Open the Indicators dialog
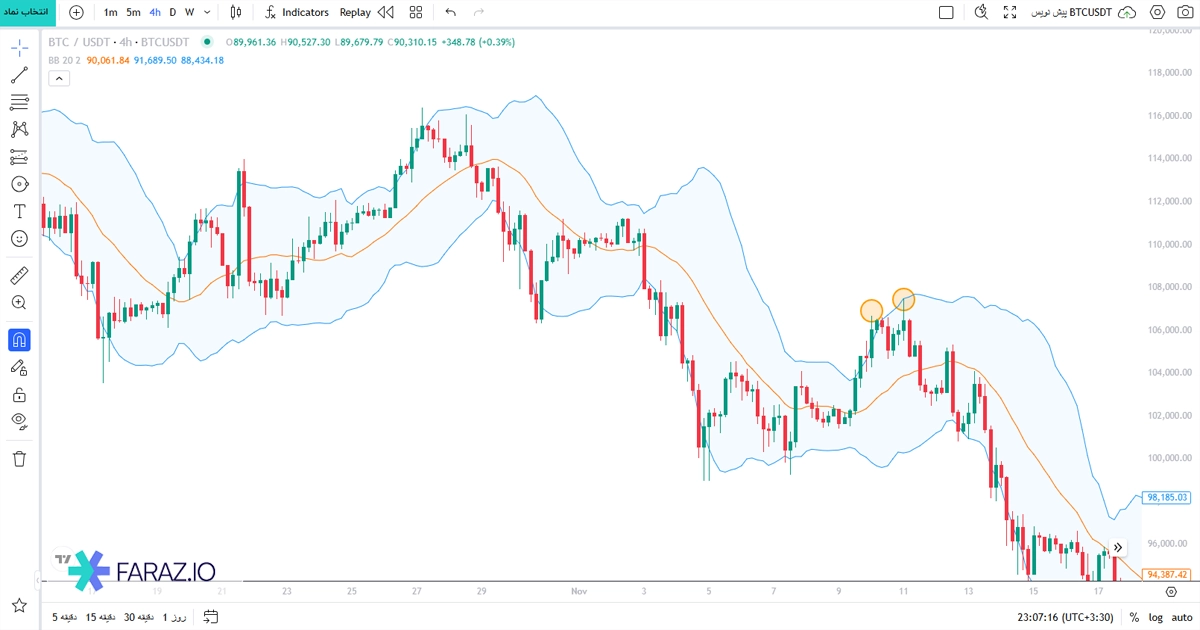Viewport: 1200px width, 630px height. (x=296, y=12)
